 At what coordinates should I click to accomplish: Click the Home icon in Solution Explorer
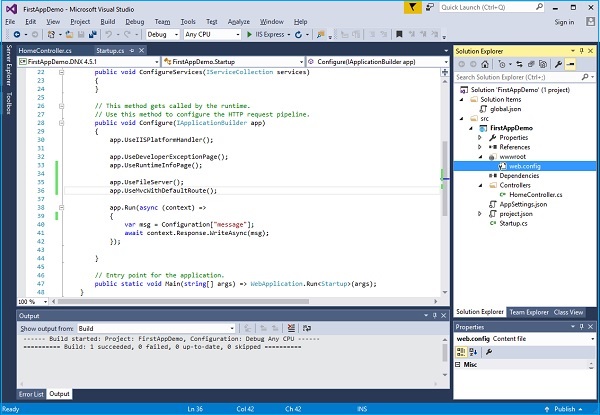point(487,62)
